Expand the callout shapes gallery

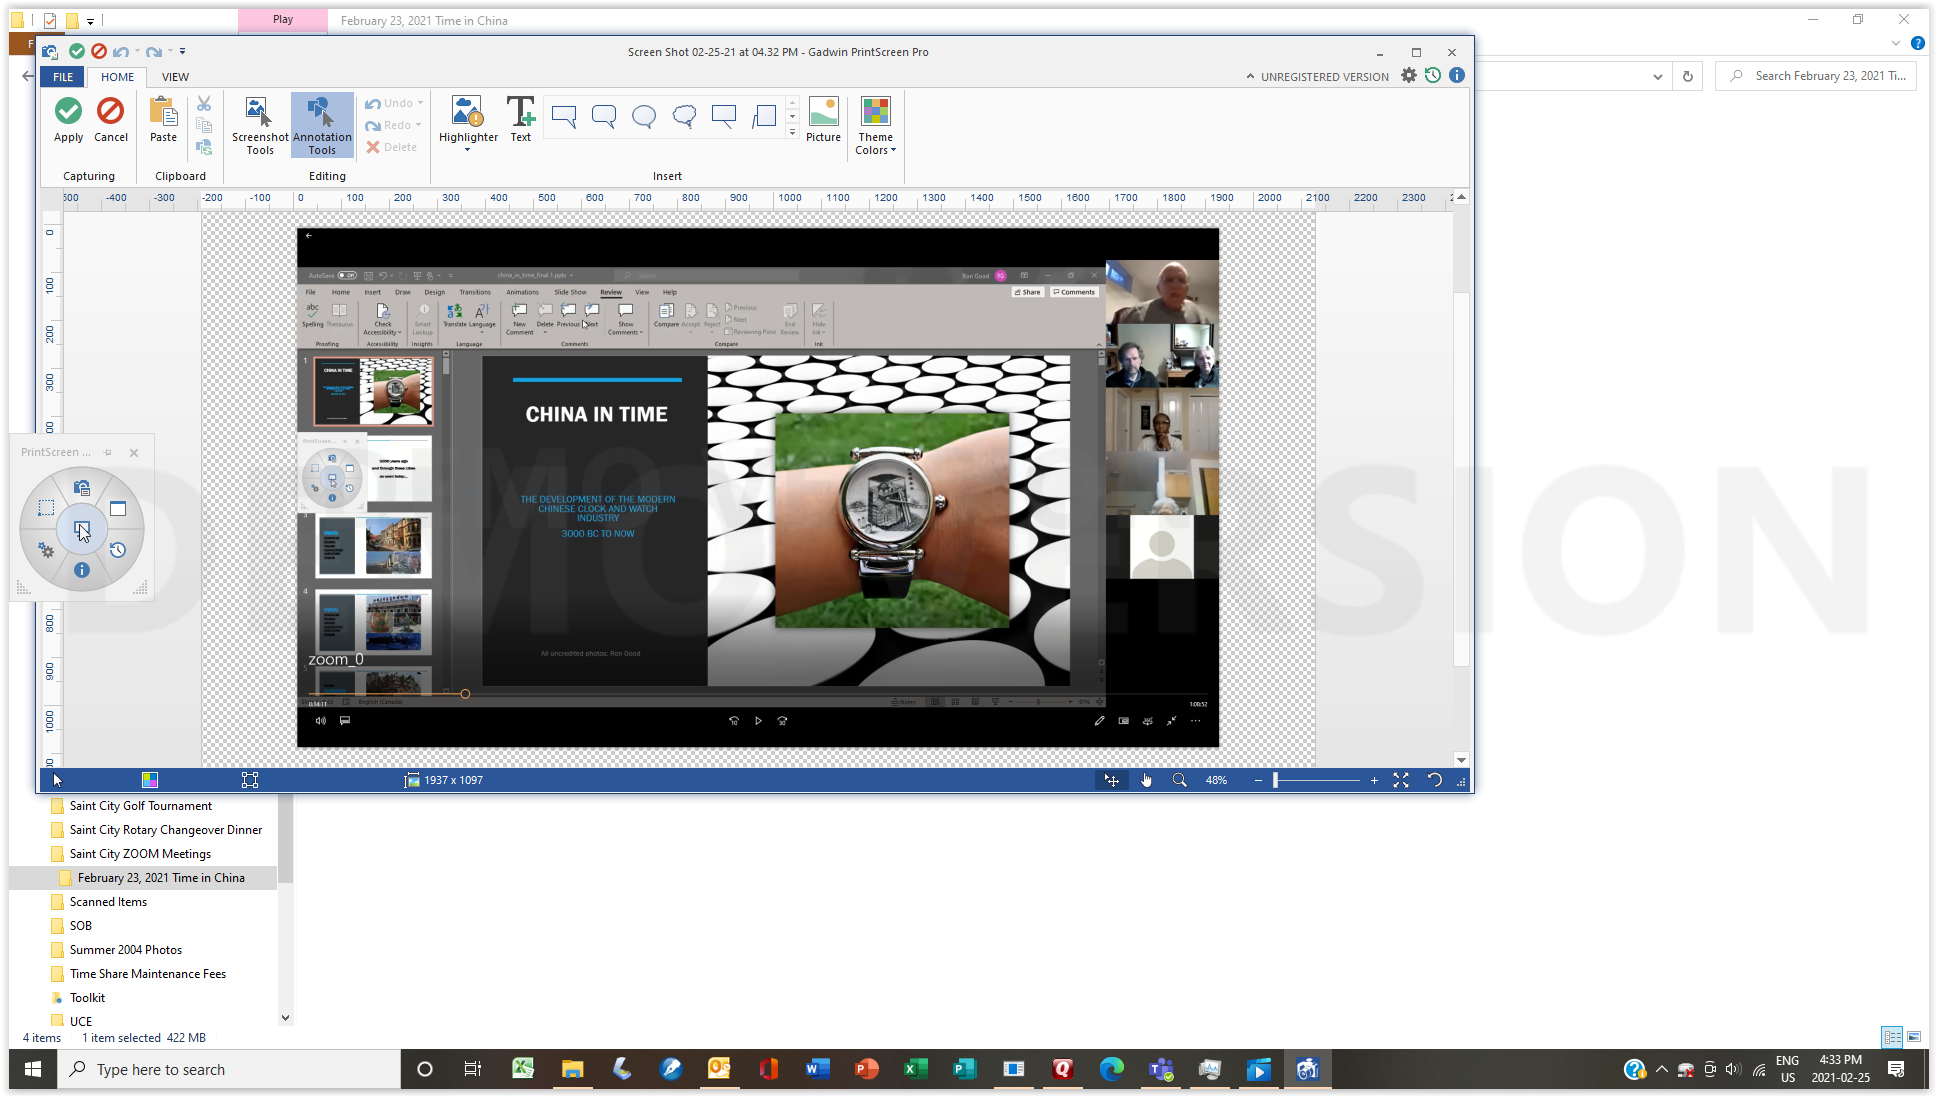(x=792, y=132)
